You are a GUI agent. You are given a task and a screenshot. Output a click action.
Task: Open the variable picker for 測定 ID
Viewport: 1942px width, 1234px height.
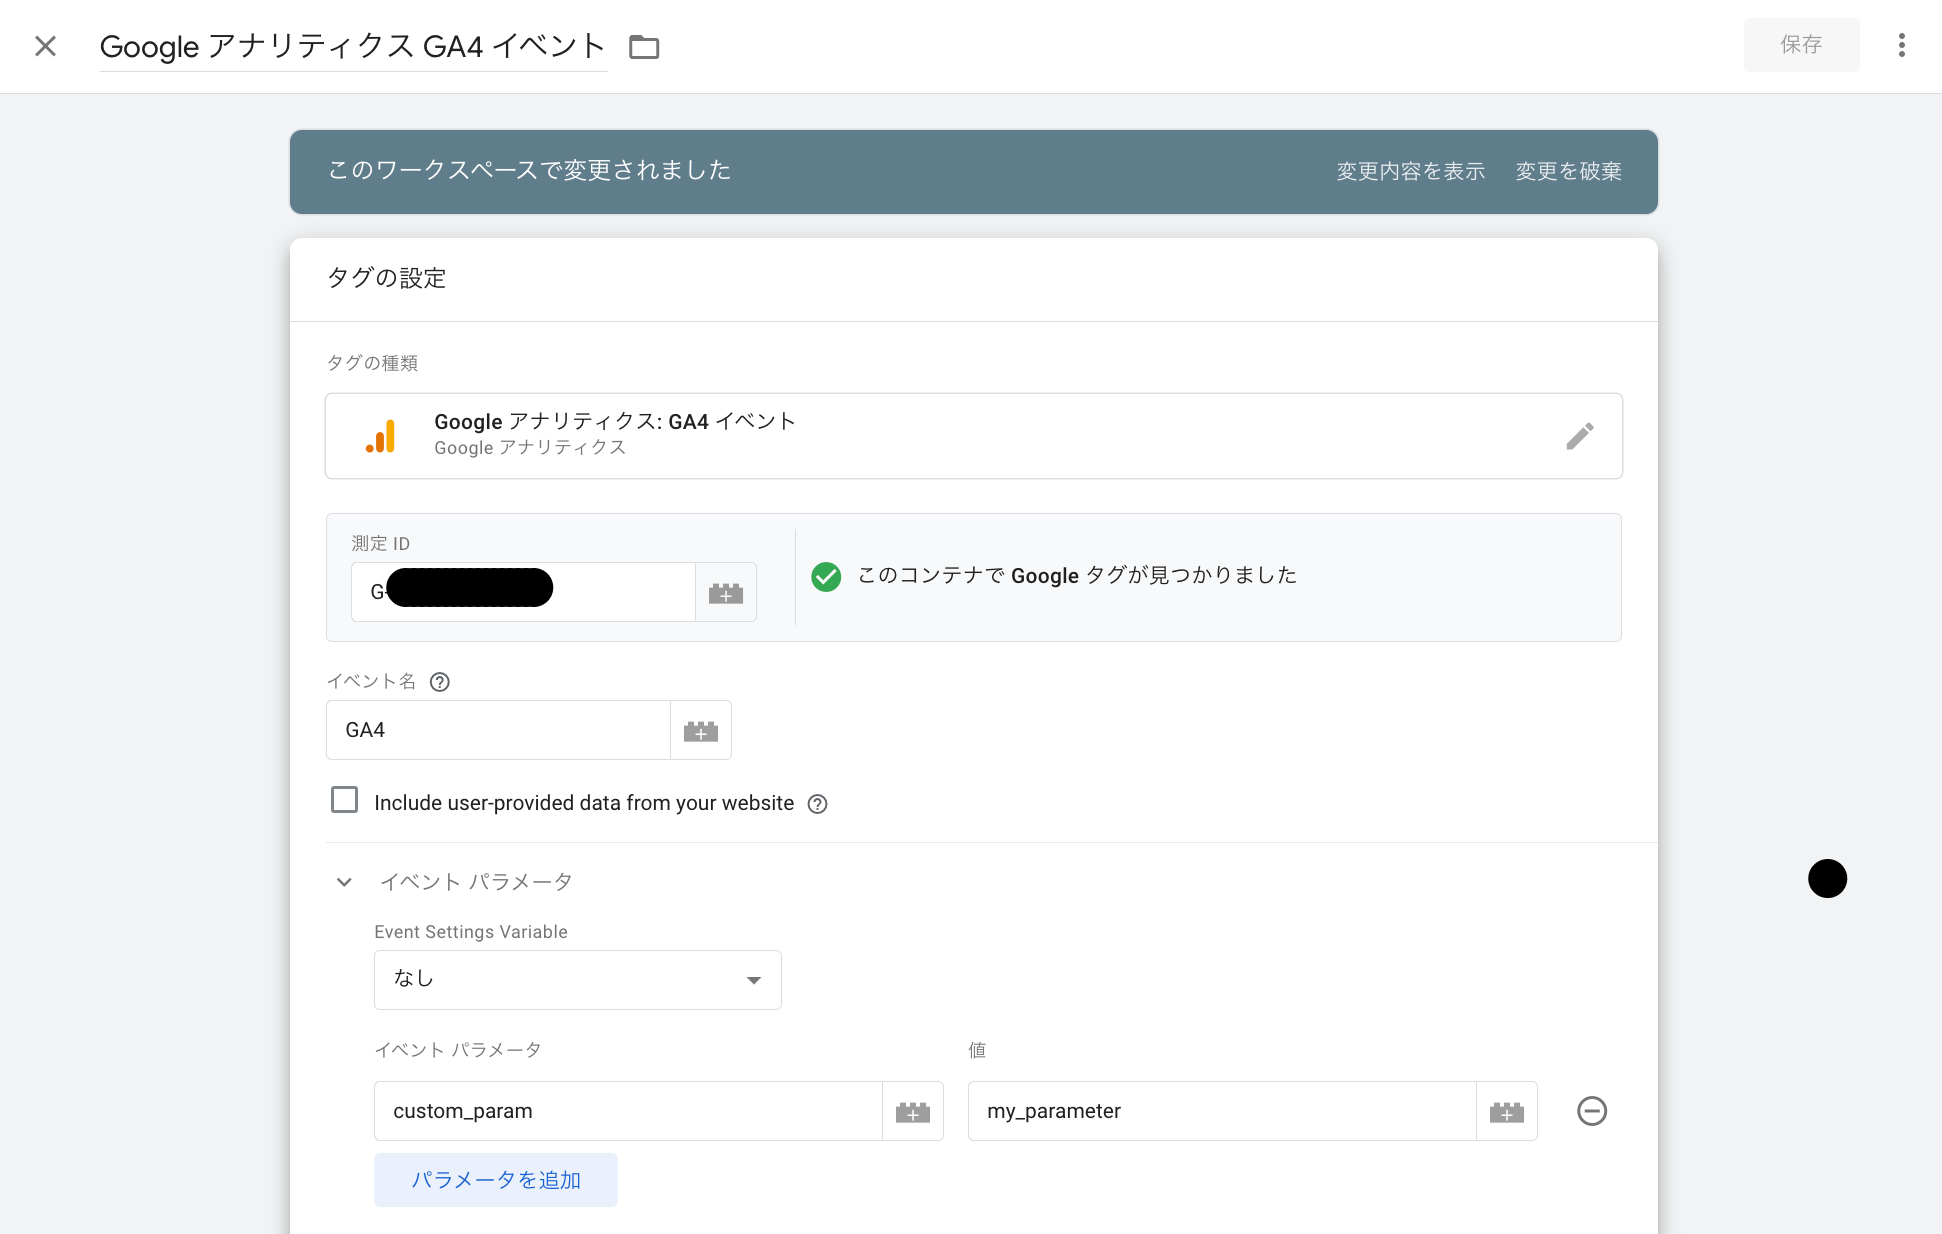point(726,592)
